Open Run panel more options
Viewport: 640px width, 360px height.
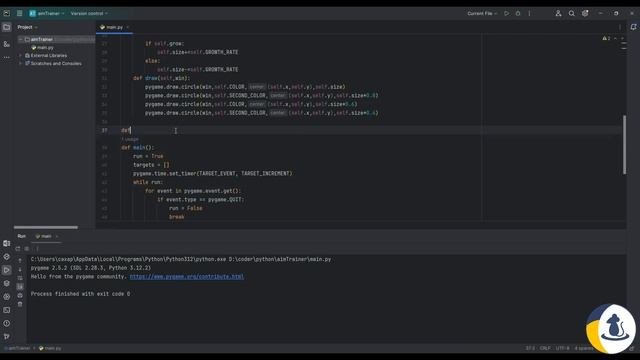point(37,249)
